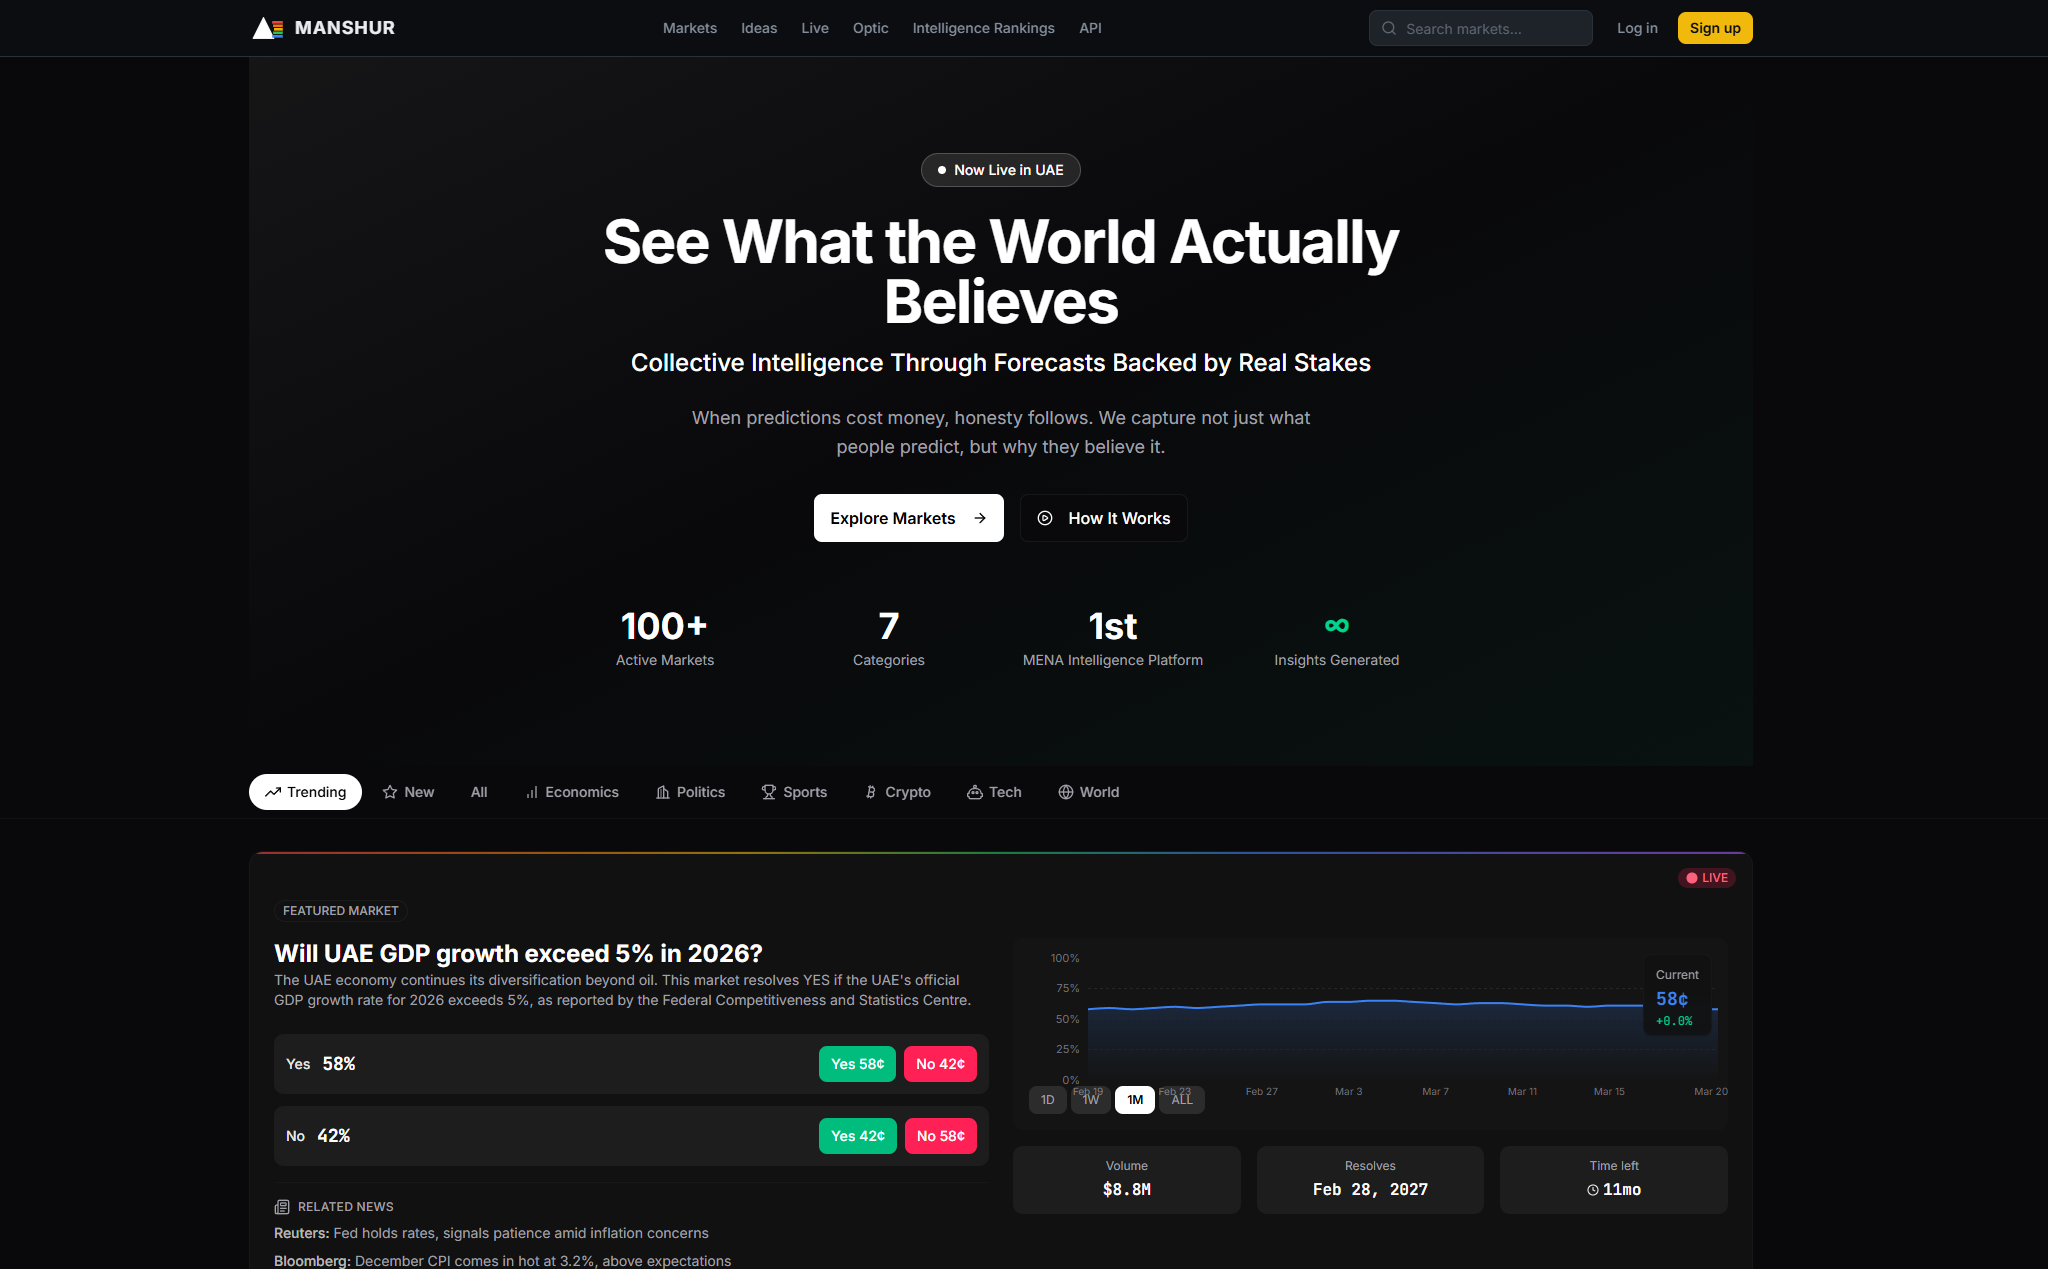Click the search magnifier icon
The width and height of the screenshot is (2048, 1269).
point(1389,28)
